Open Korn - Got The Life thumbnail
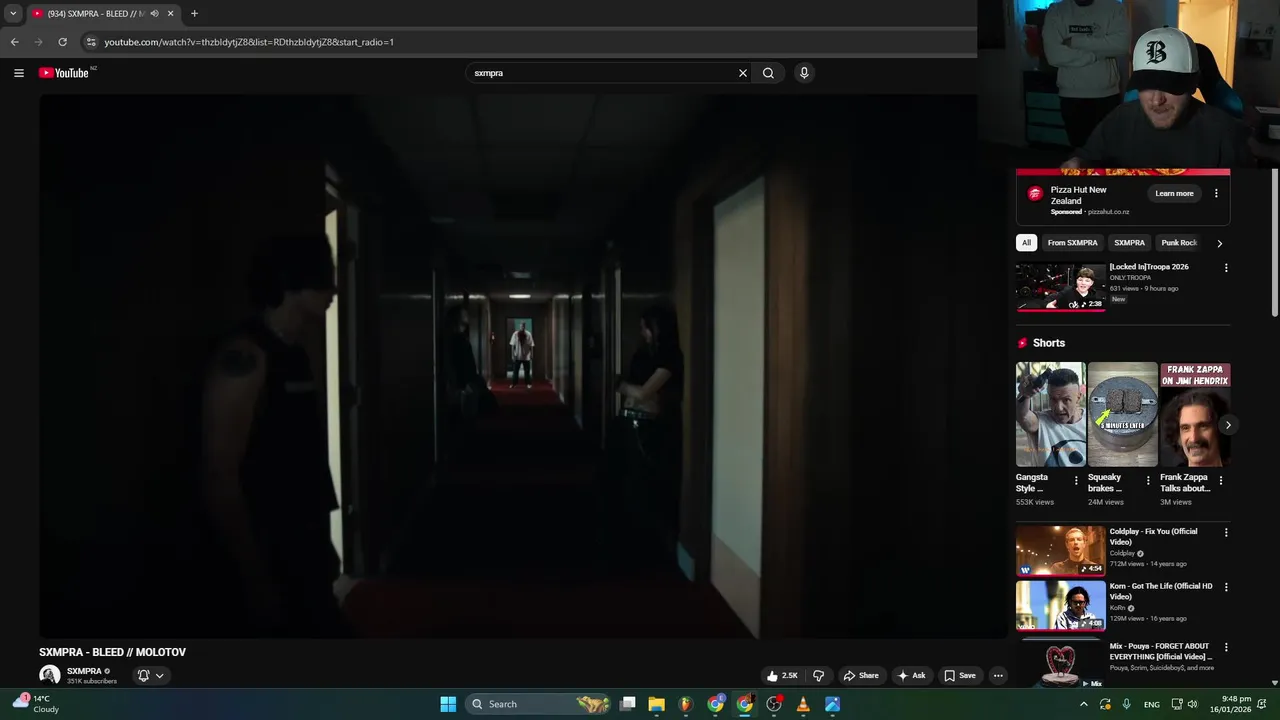Image resolution: width=1280 pixels, height=720 pixels. tap(1061, 605)
